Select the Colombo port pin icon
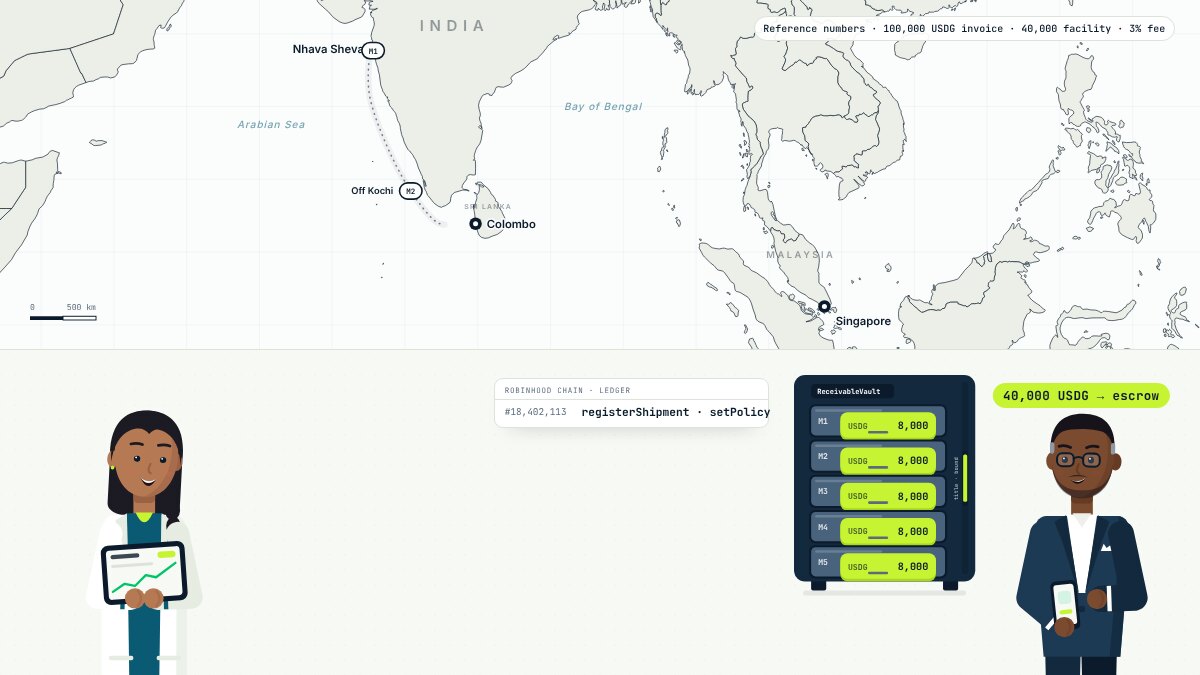Screen dimensions: 1200x675 476,224
